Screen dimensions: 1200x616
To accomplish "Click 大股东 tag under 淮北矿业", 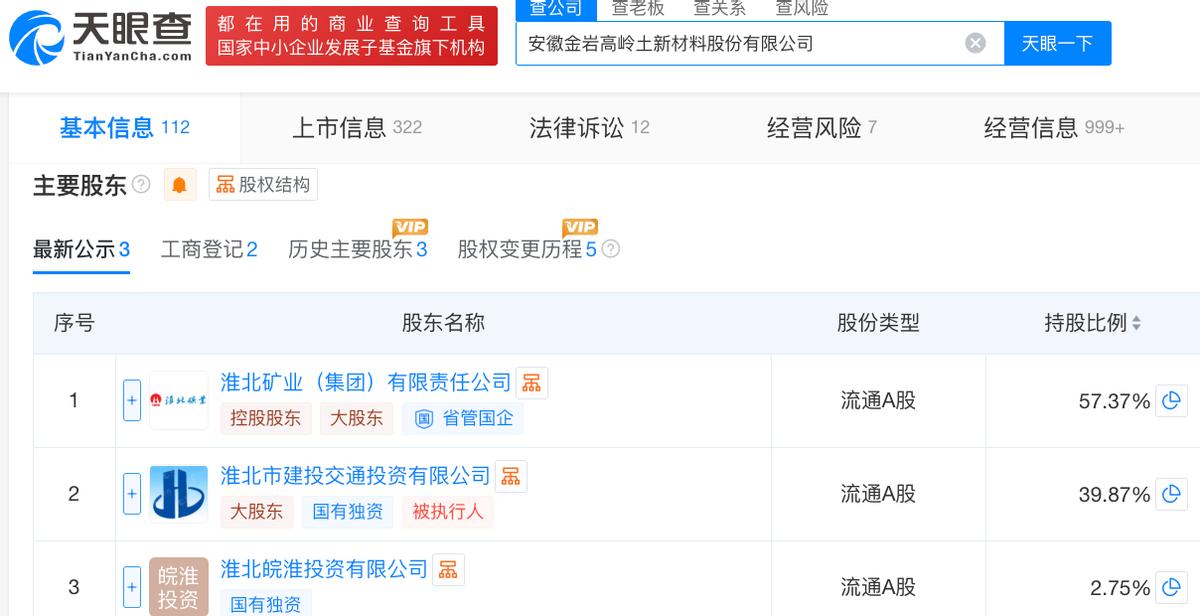I will (357, 419).
